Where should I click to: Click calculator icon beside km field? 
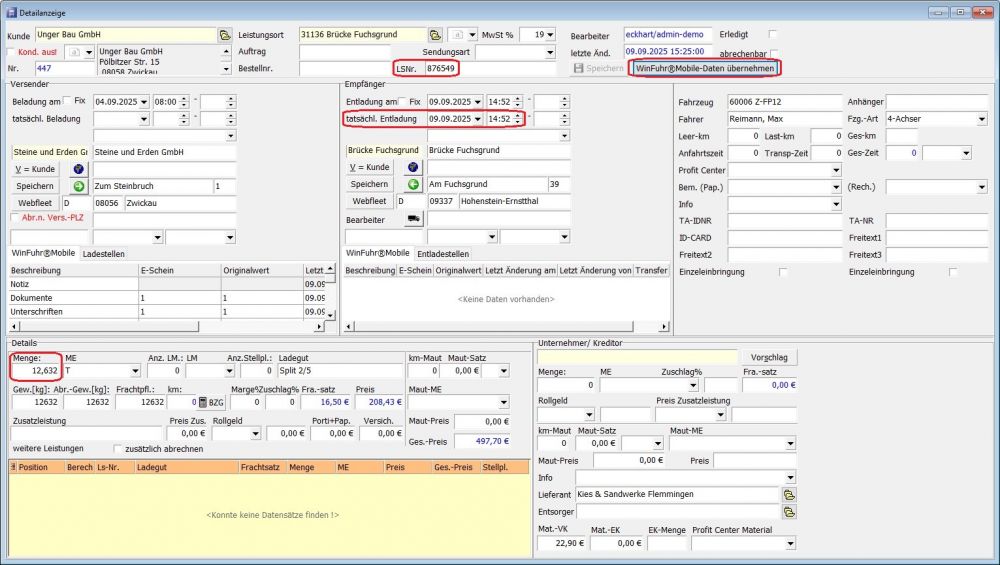201,402
